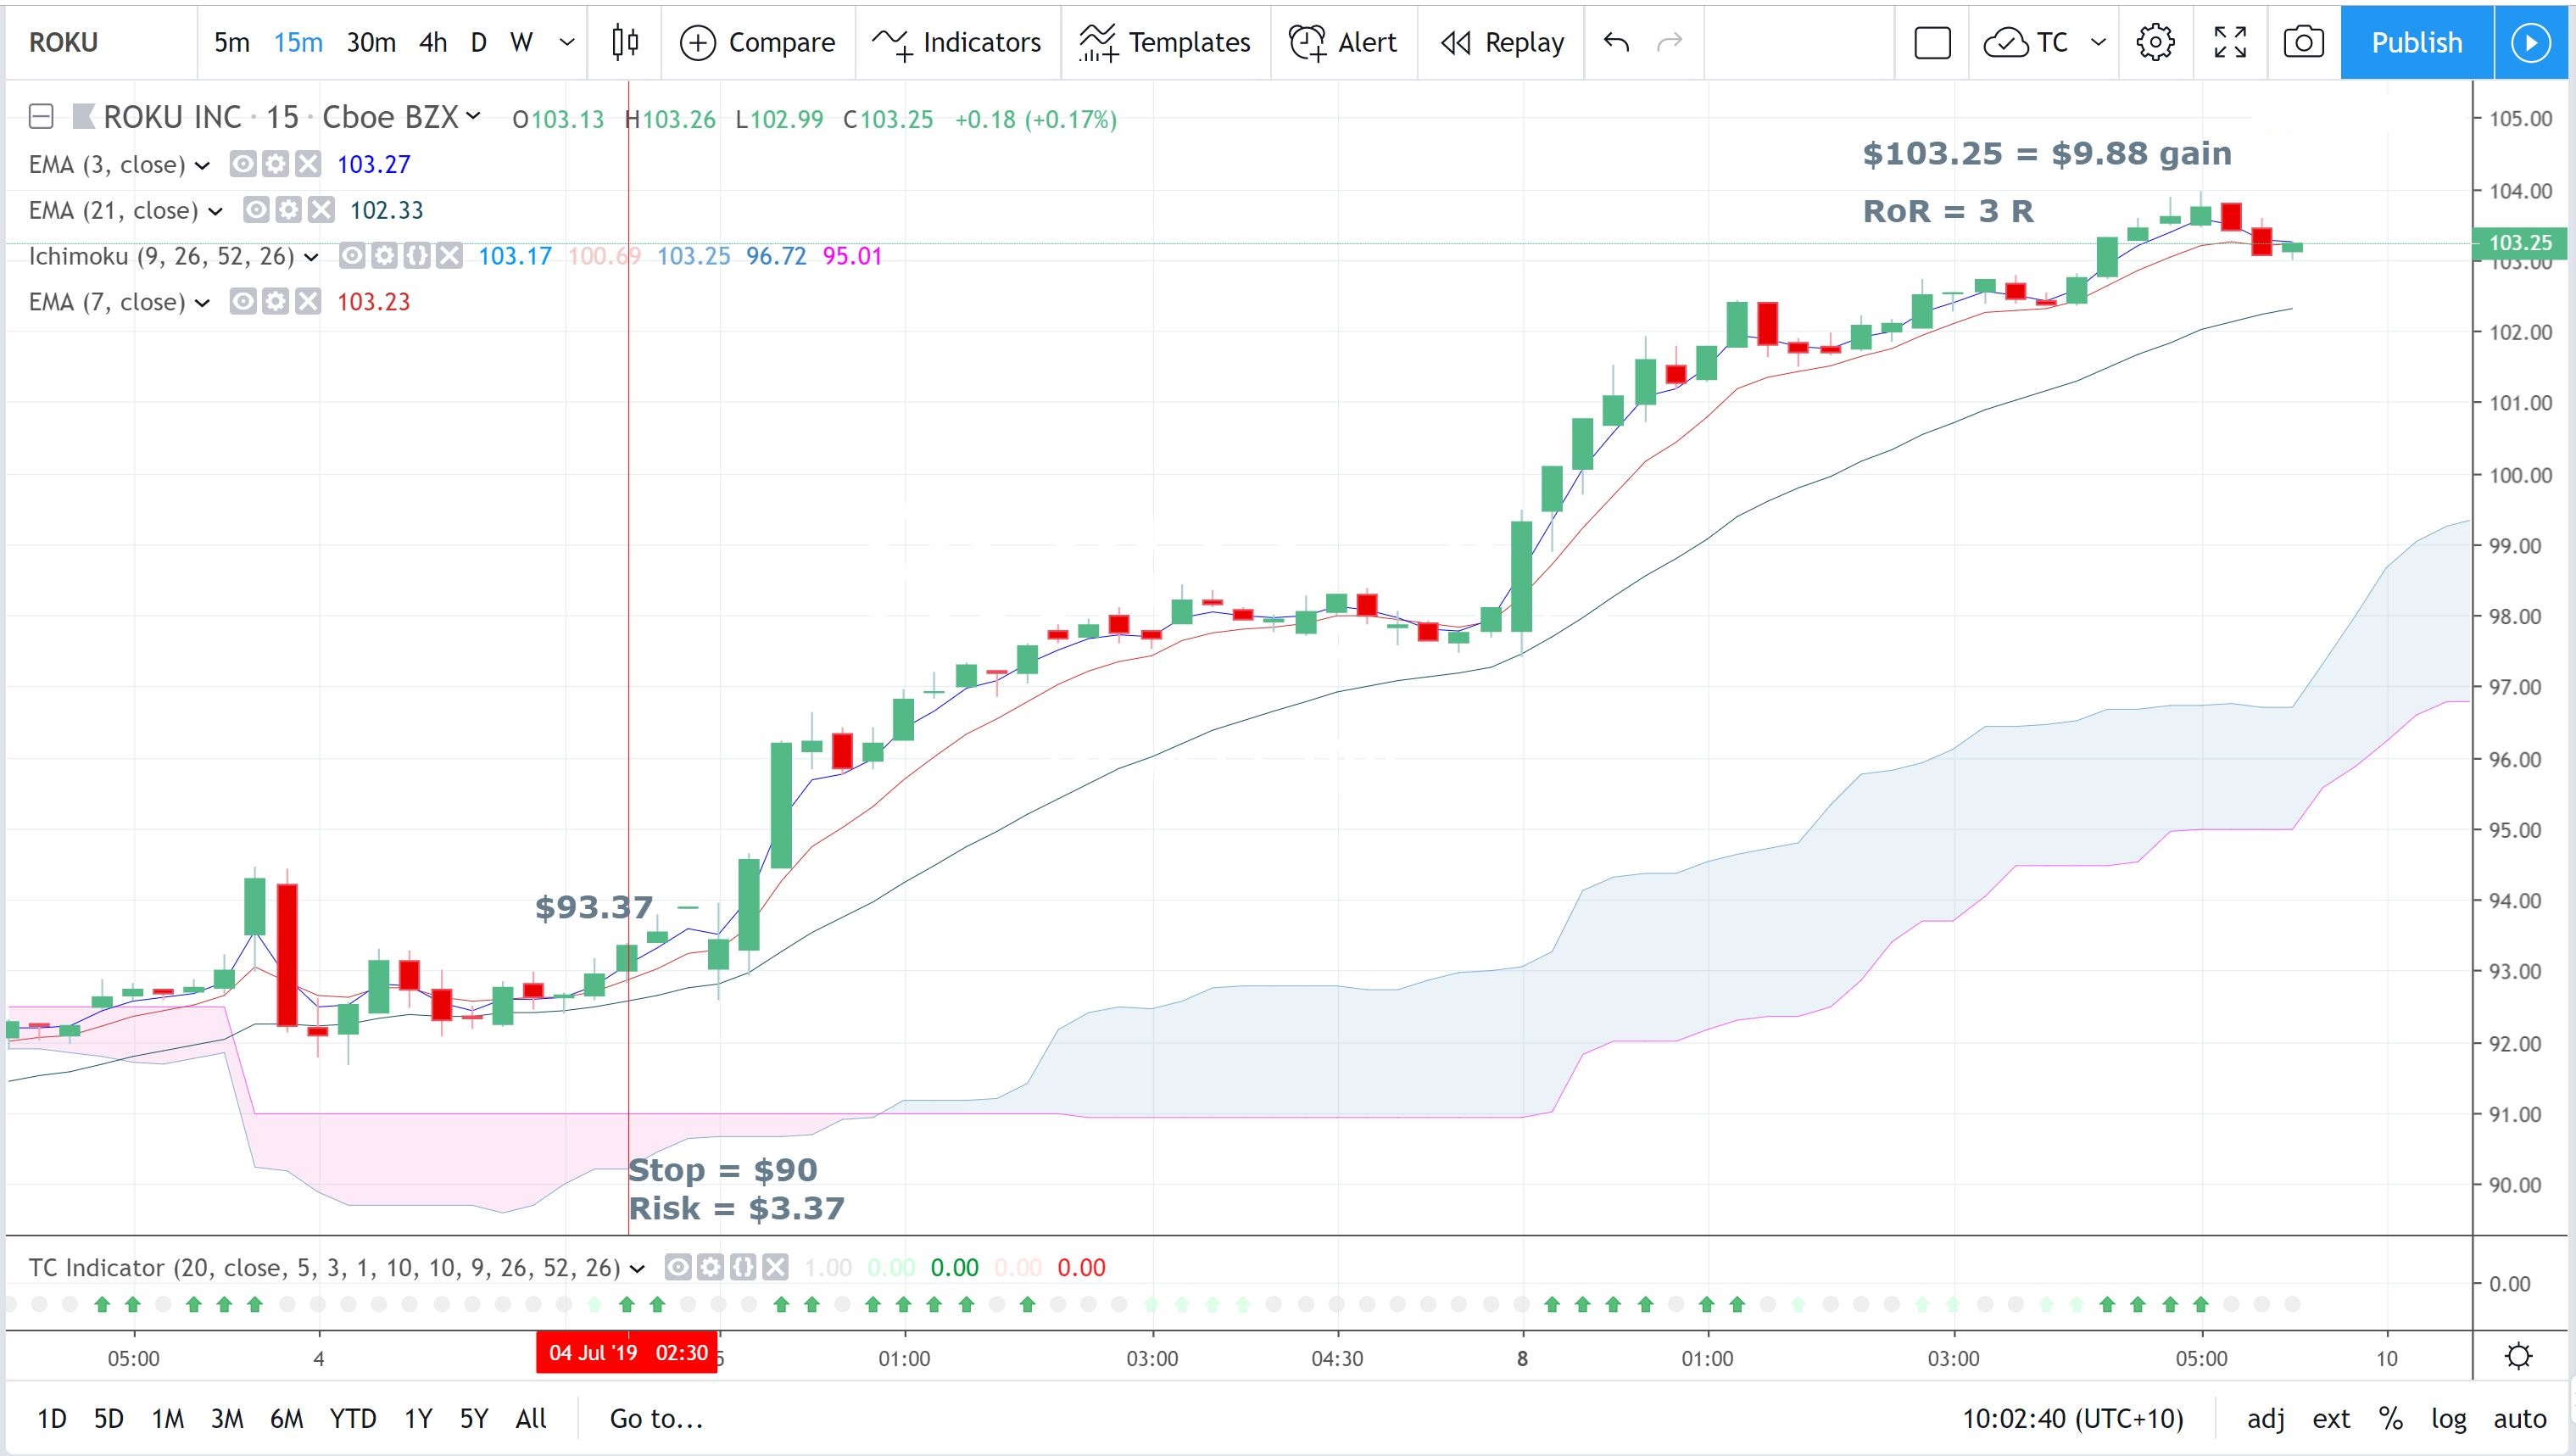
Task: Open the TC cloud save layout menu
Action: [x=2044, y=42]
